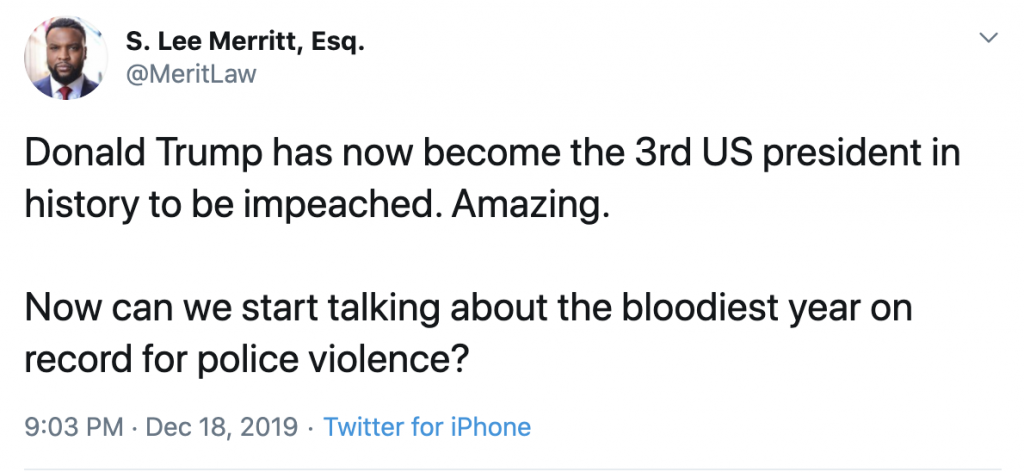Open the tweet options chevron menu
Screen dimensions: 1024x472
(988, 38)
